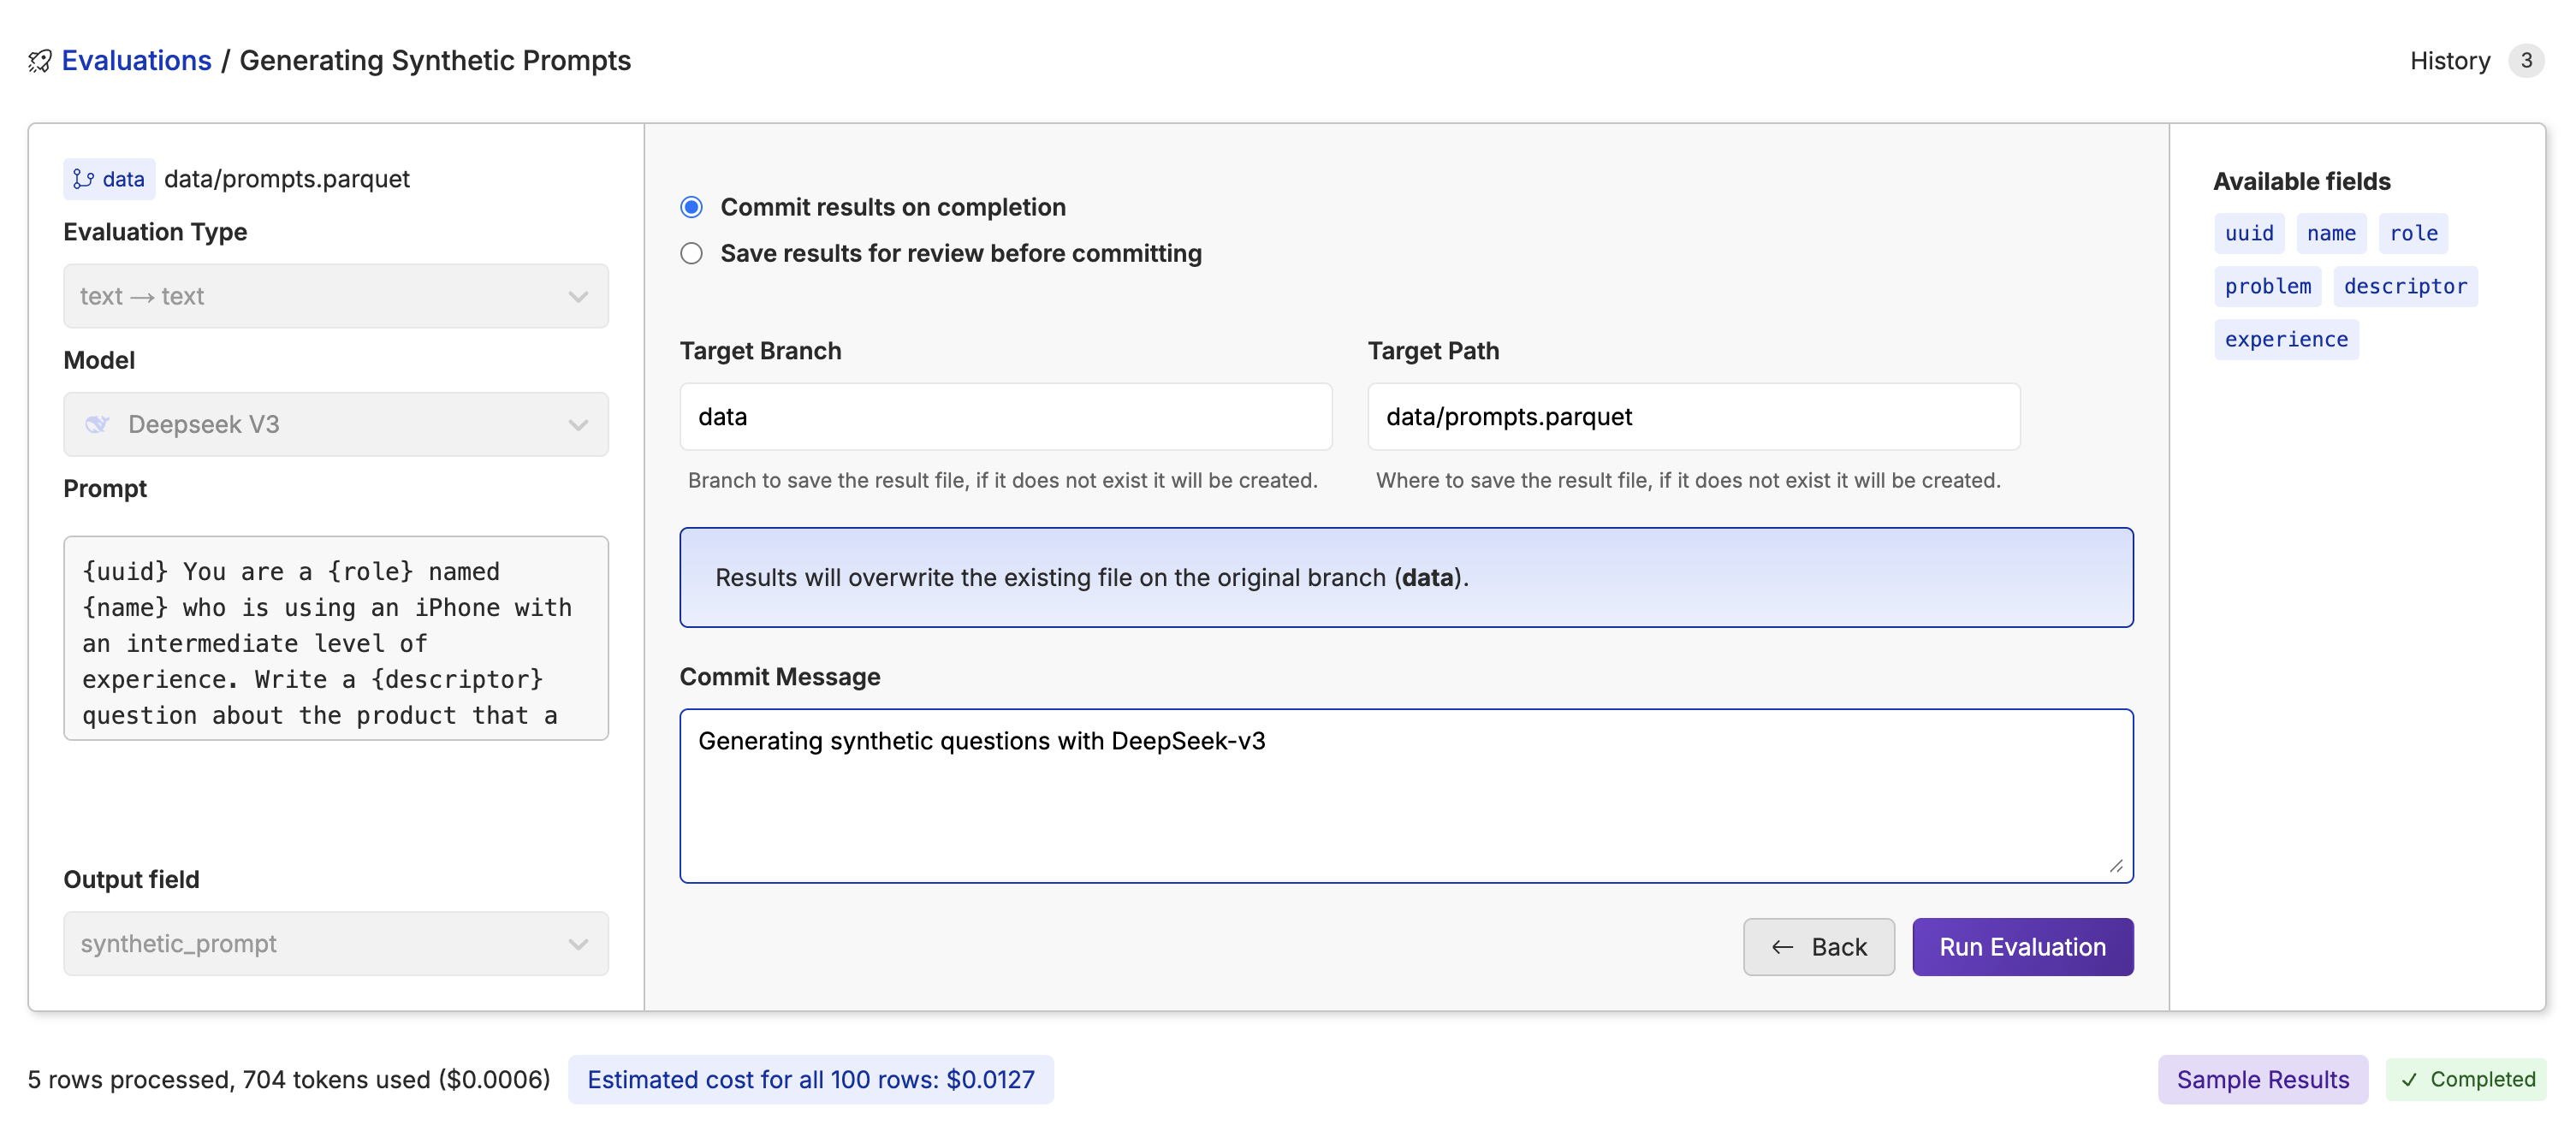Open the Evaluation Type dropdown
The height and width of the screenshot is (1131, 2576).
[335, 296]
